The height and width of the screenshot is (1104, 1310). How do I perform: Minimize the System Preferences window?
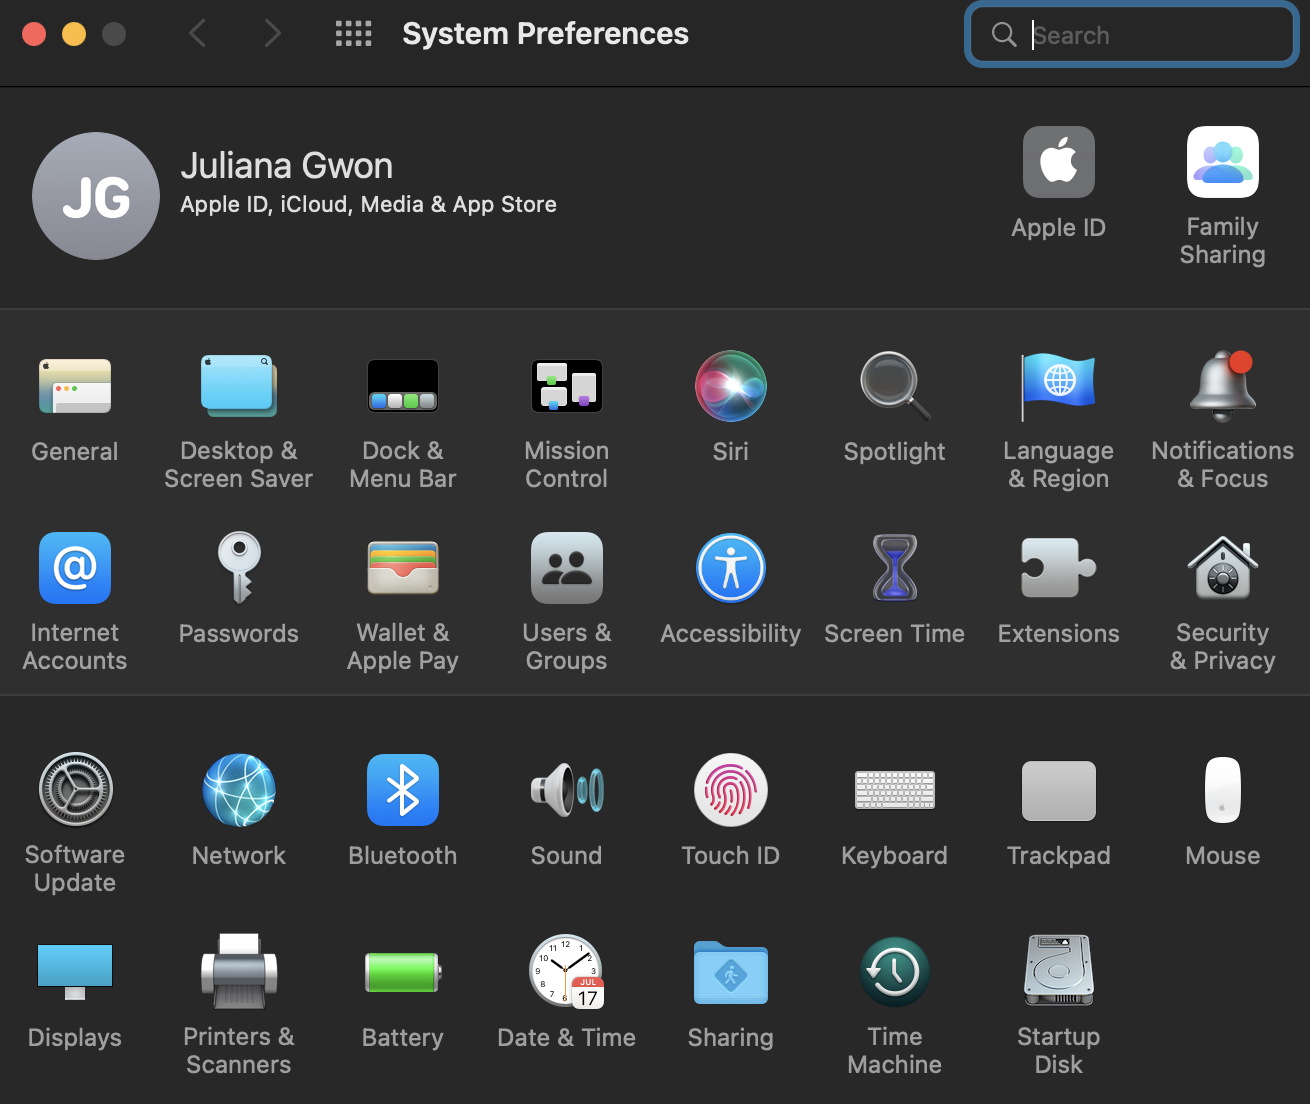(74, 34)
